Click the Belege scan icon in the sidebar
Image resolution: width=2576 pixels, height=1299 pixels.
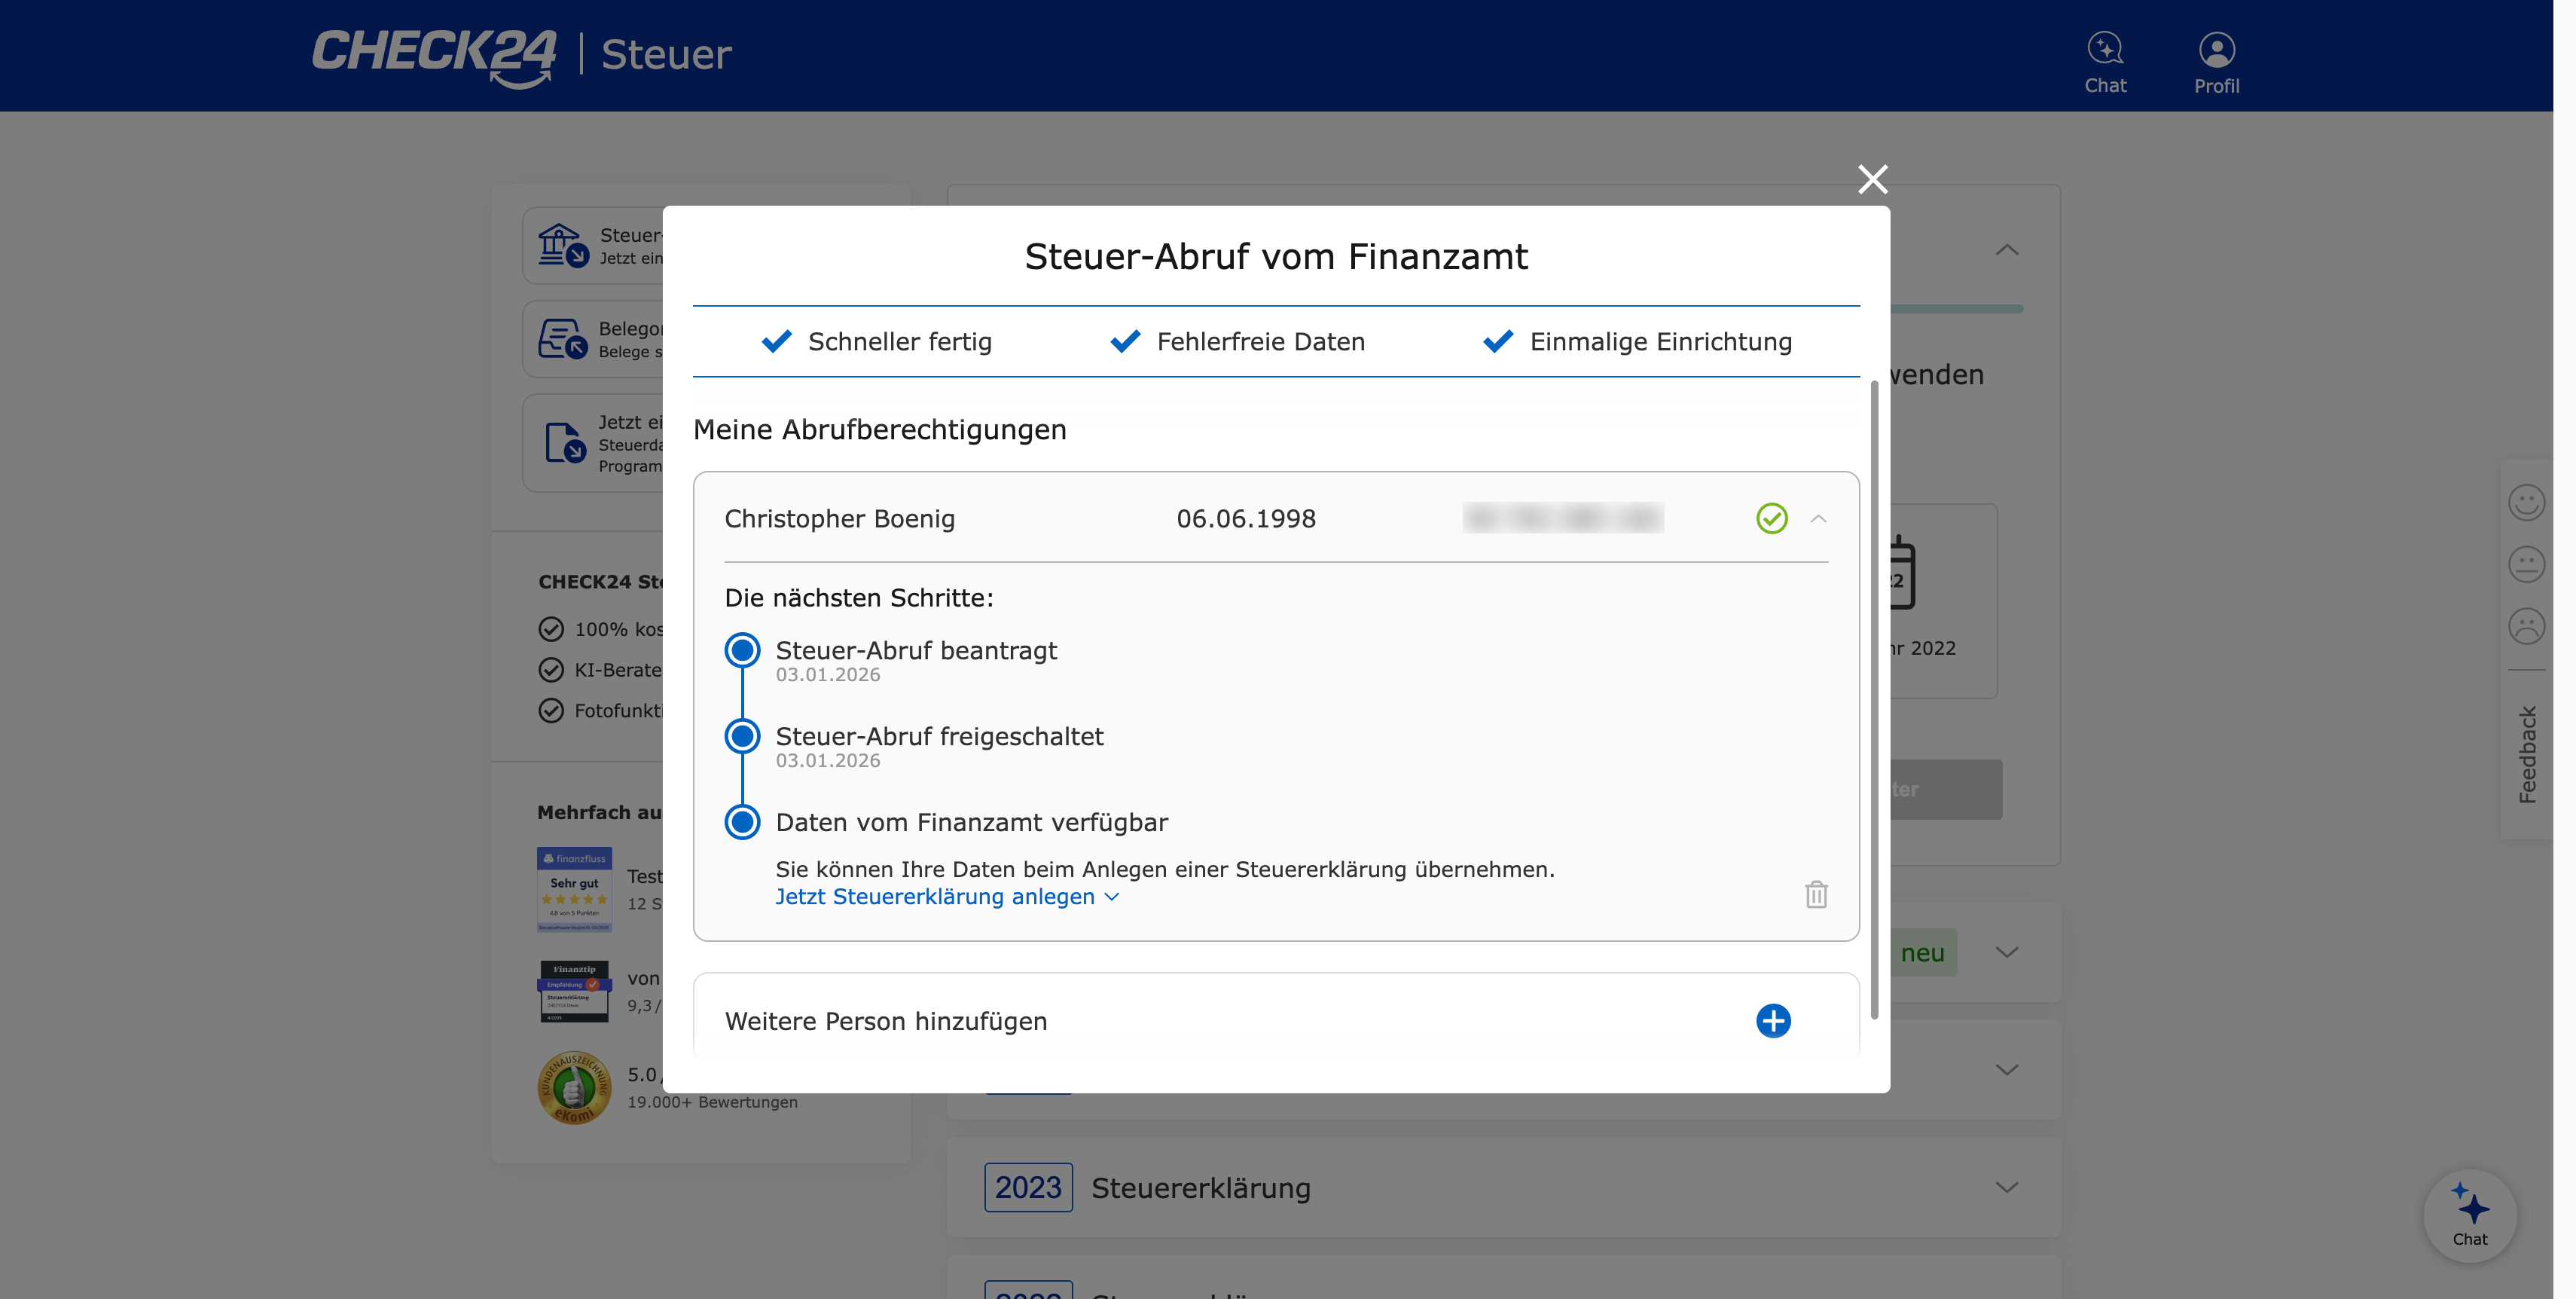click(x=562, y=339)
